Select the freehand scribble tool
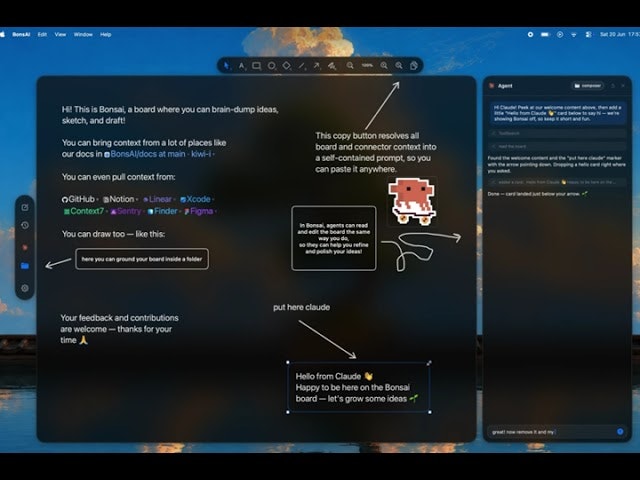 tap(332, 65)
